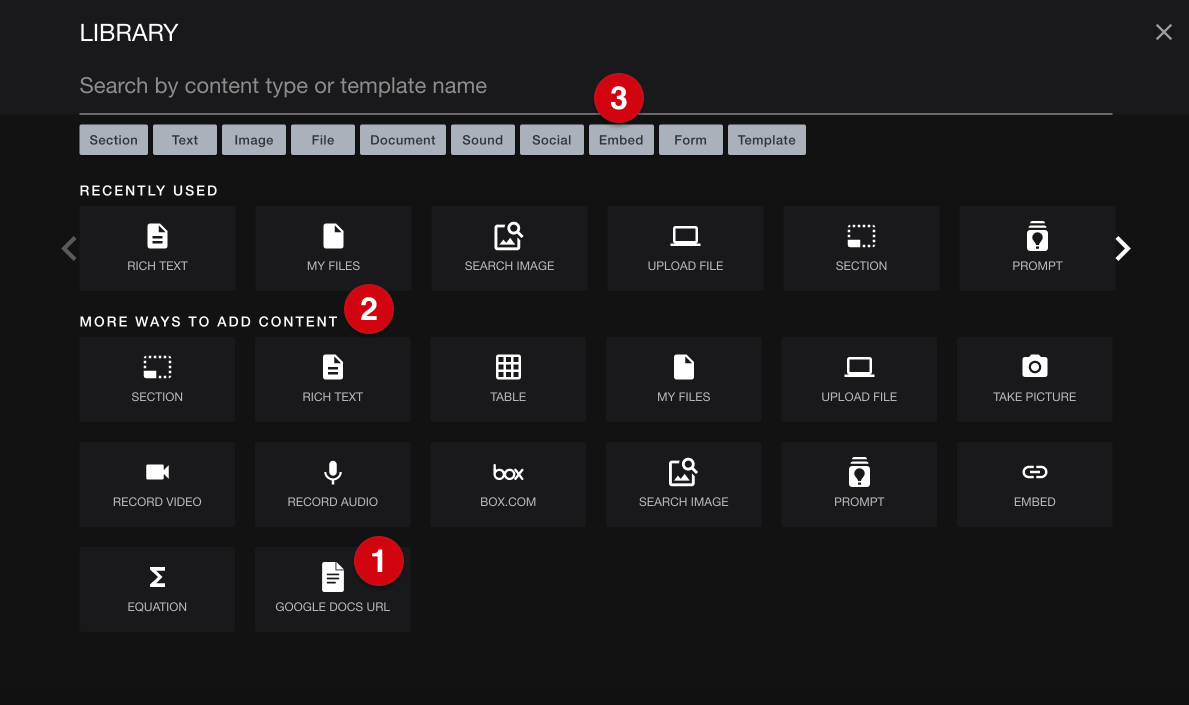
Task: Show next Recently Used items
Action: (1123, 249)
